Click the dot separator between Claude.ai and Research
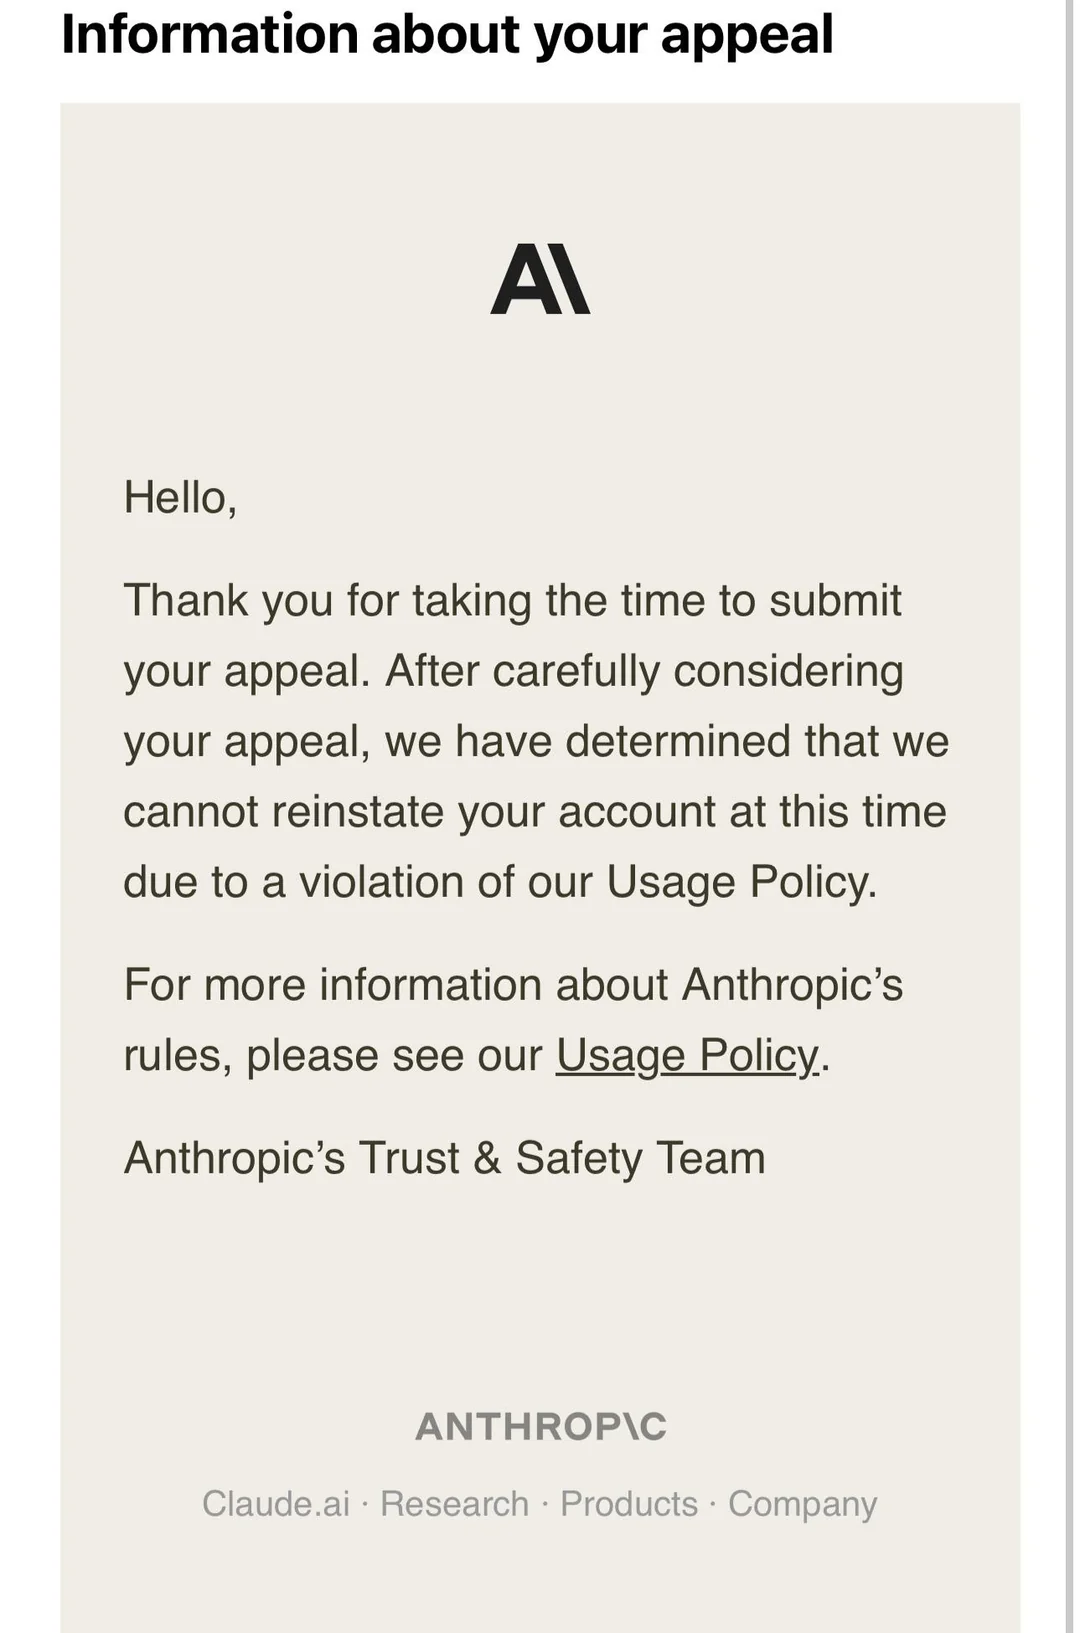The image size is (1080, 1633). pos(365,1504)
